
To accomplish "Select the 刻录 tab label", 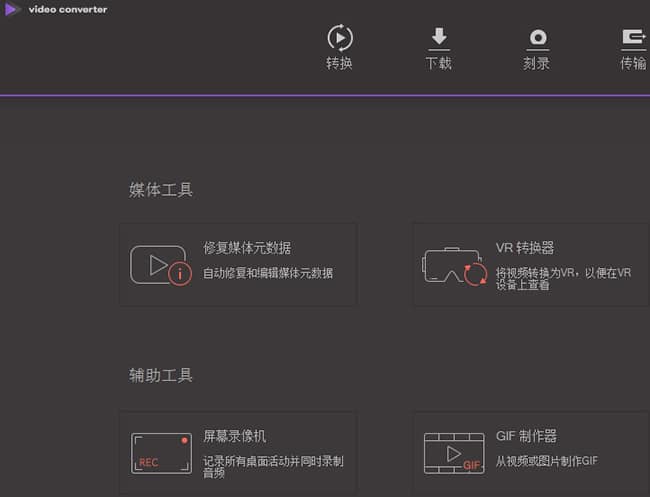I will pos(536,63).
